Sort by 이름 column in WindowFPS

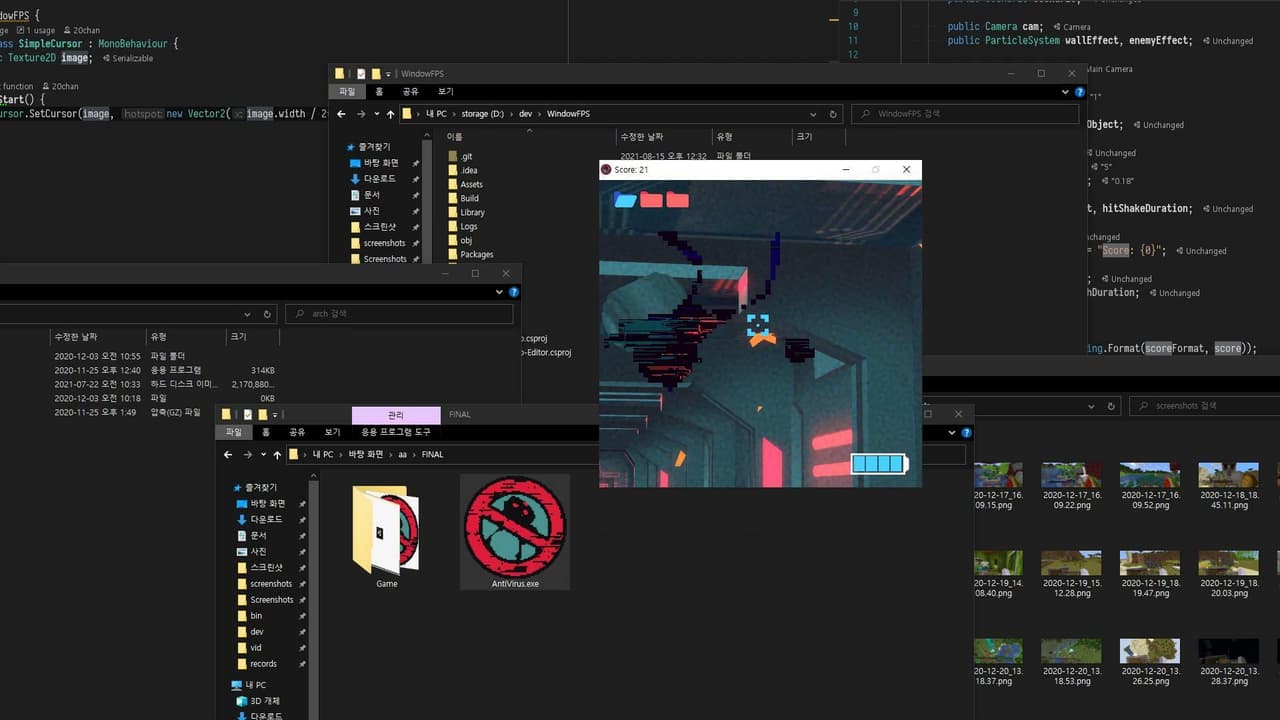coord(455,136)
